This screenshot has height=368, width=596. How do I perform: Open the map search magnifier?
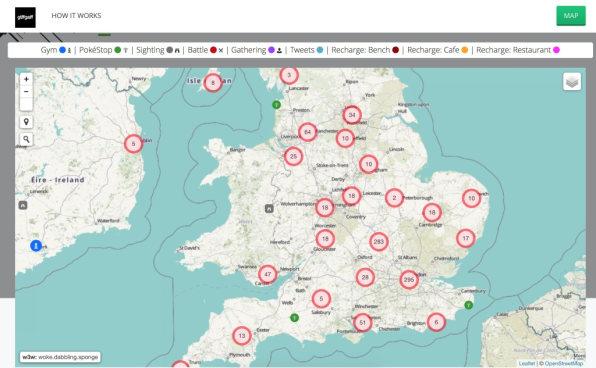click(x=26, y=139)
